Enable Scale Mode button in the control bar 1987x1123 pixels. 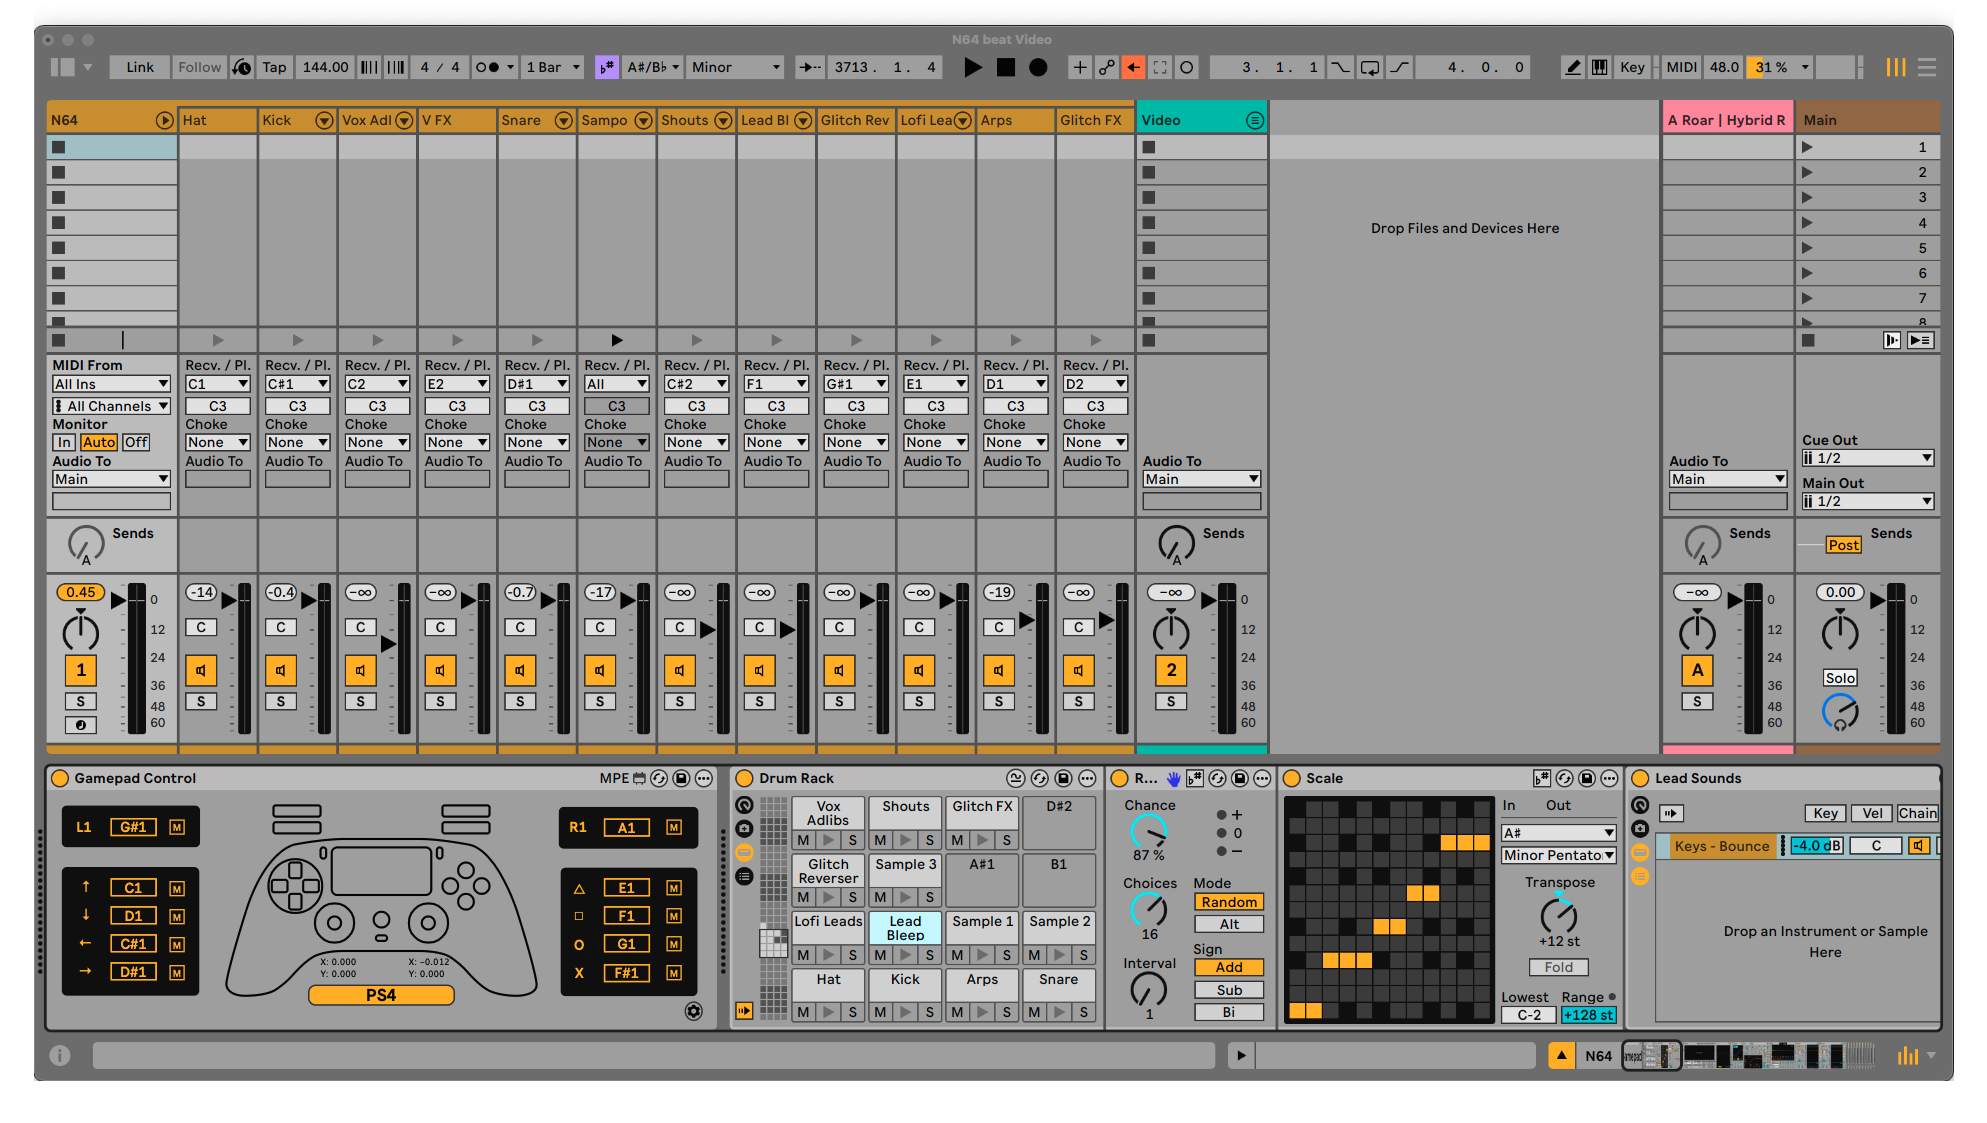pos(606,67)
